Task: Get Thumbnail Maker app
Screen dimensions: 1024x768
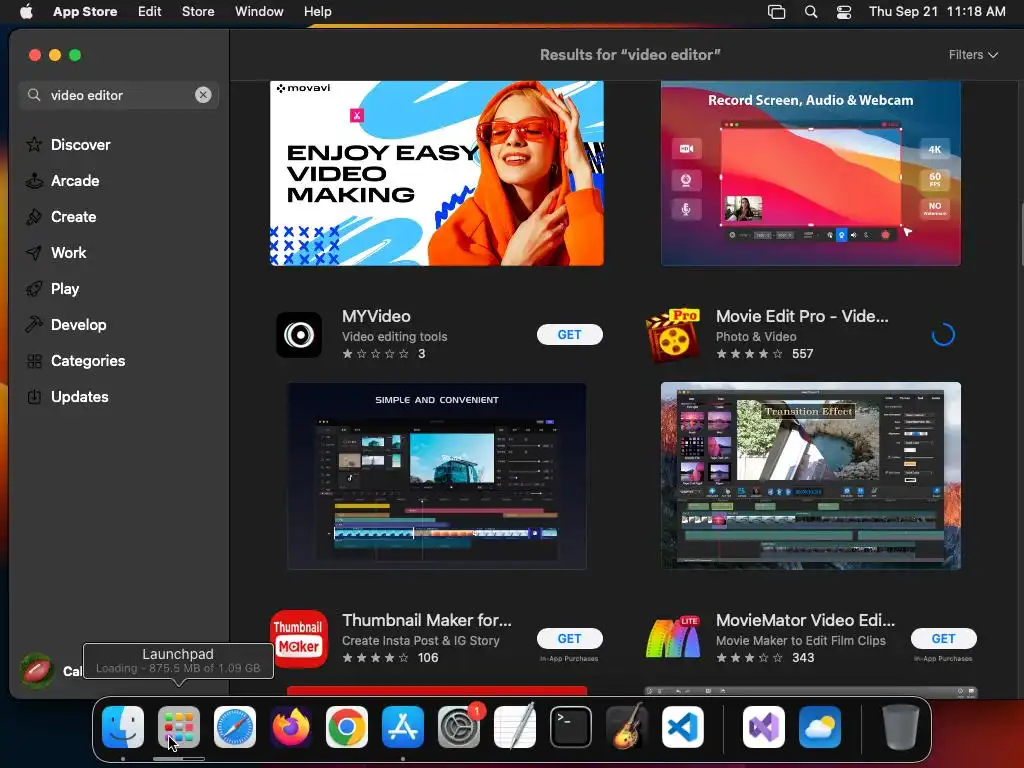Action: [569, 639]
